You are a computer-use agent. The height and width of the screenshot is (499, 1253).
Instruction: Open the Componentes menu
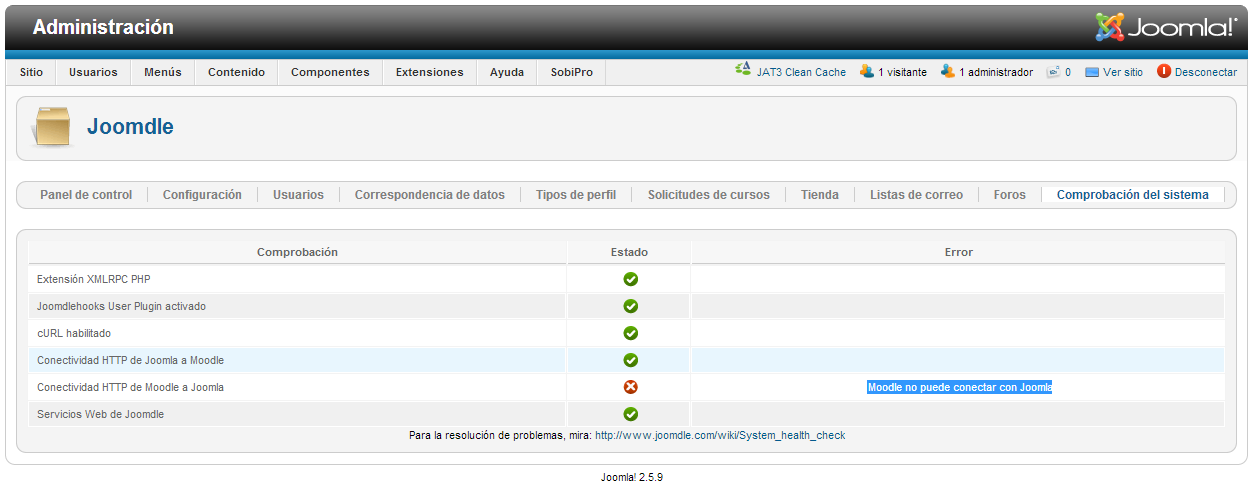(330, 72)
